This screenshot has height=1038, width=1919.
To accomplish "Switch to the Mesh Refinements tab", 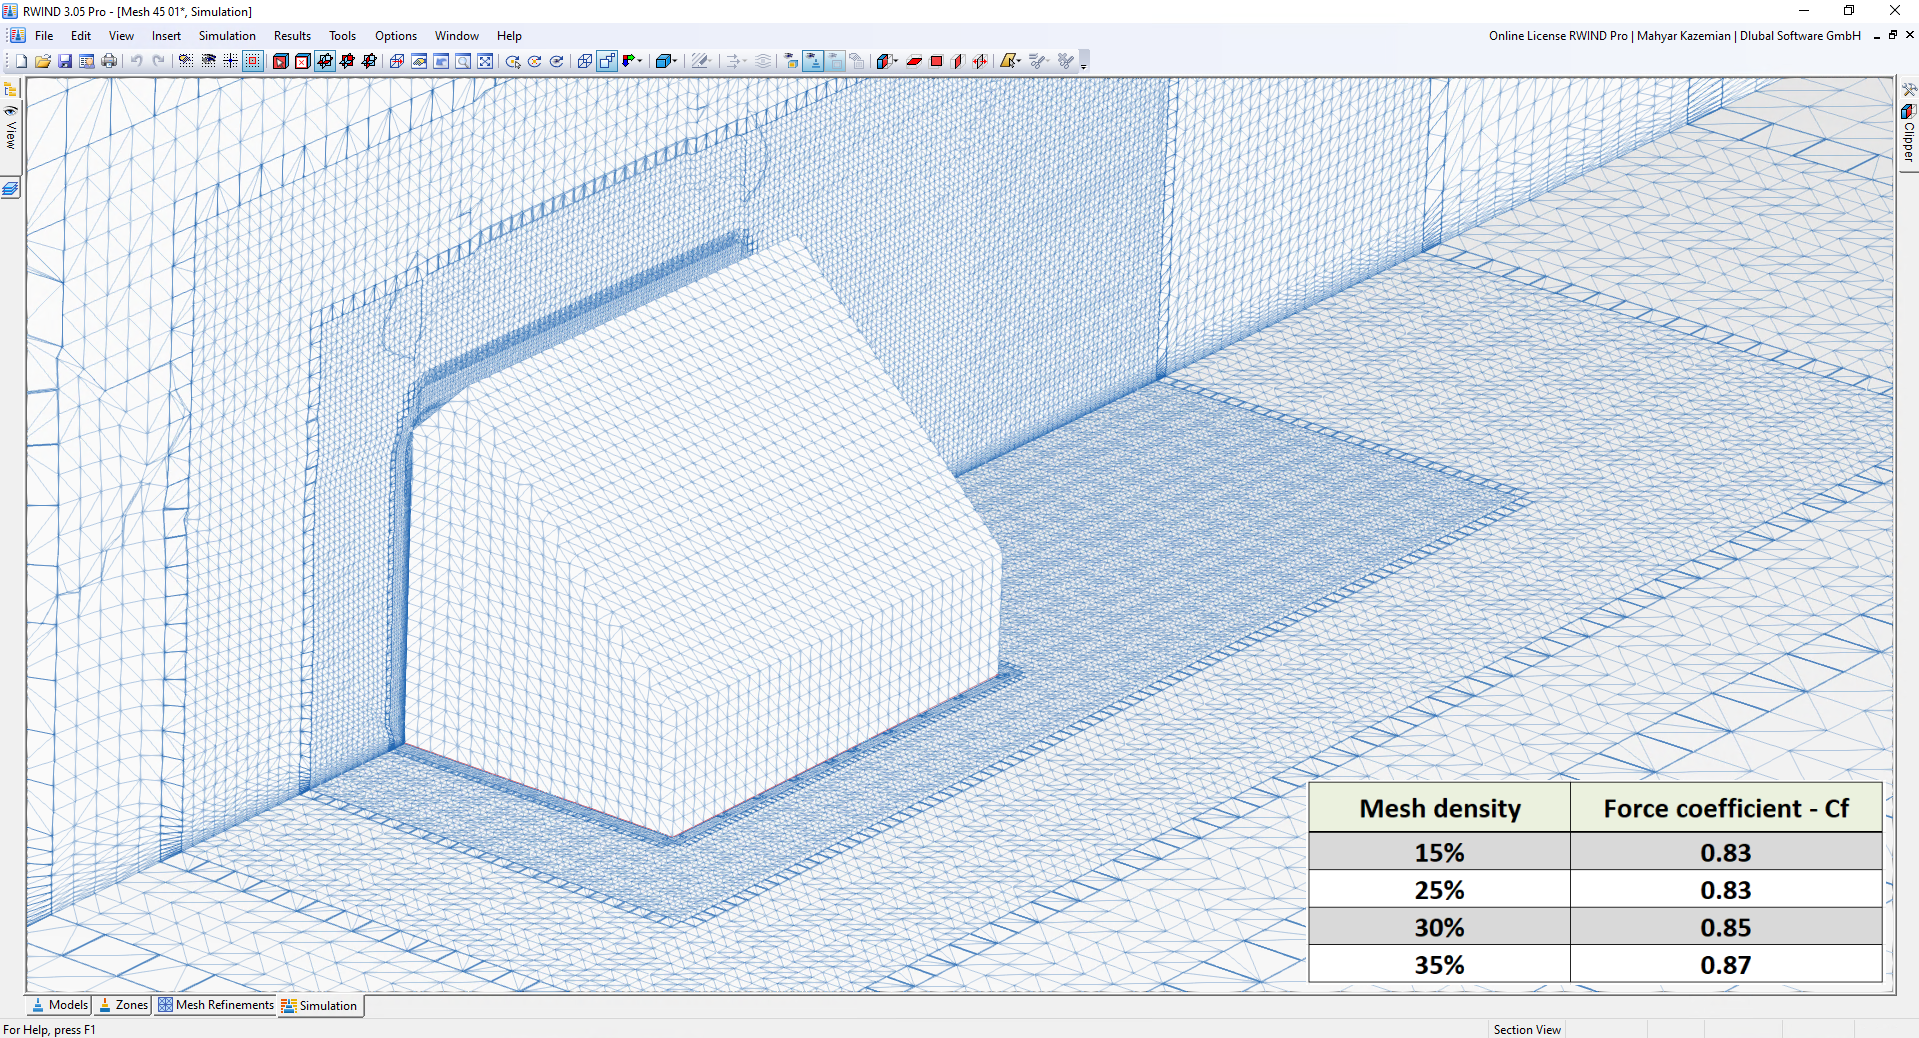I will pyautogui.click(x=215, y=1006).
